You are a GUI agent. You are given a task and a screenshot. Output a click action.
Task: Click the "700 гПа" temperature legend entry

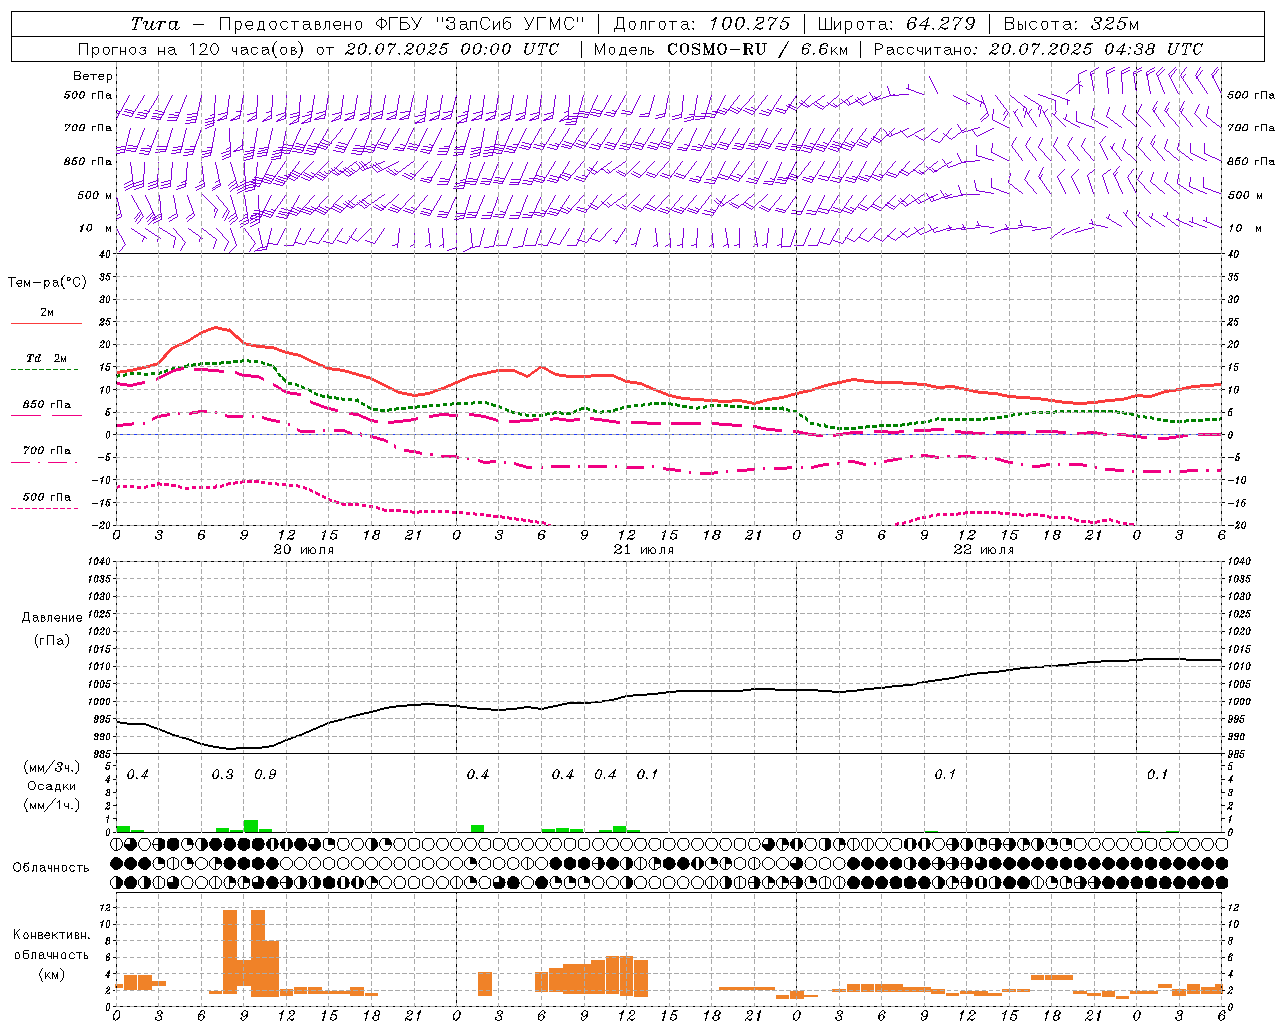pos(46,451)
